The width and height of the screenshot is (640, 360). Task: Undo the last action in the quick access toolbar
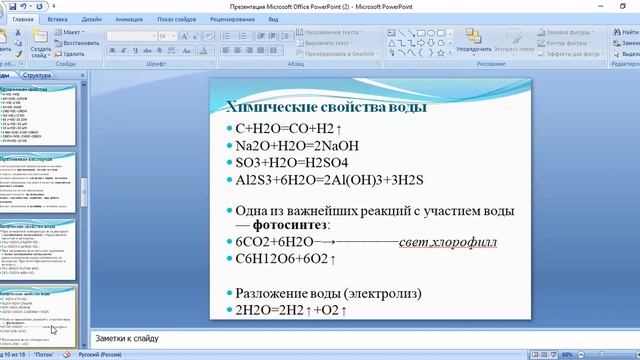tap(24, 7)
